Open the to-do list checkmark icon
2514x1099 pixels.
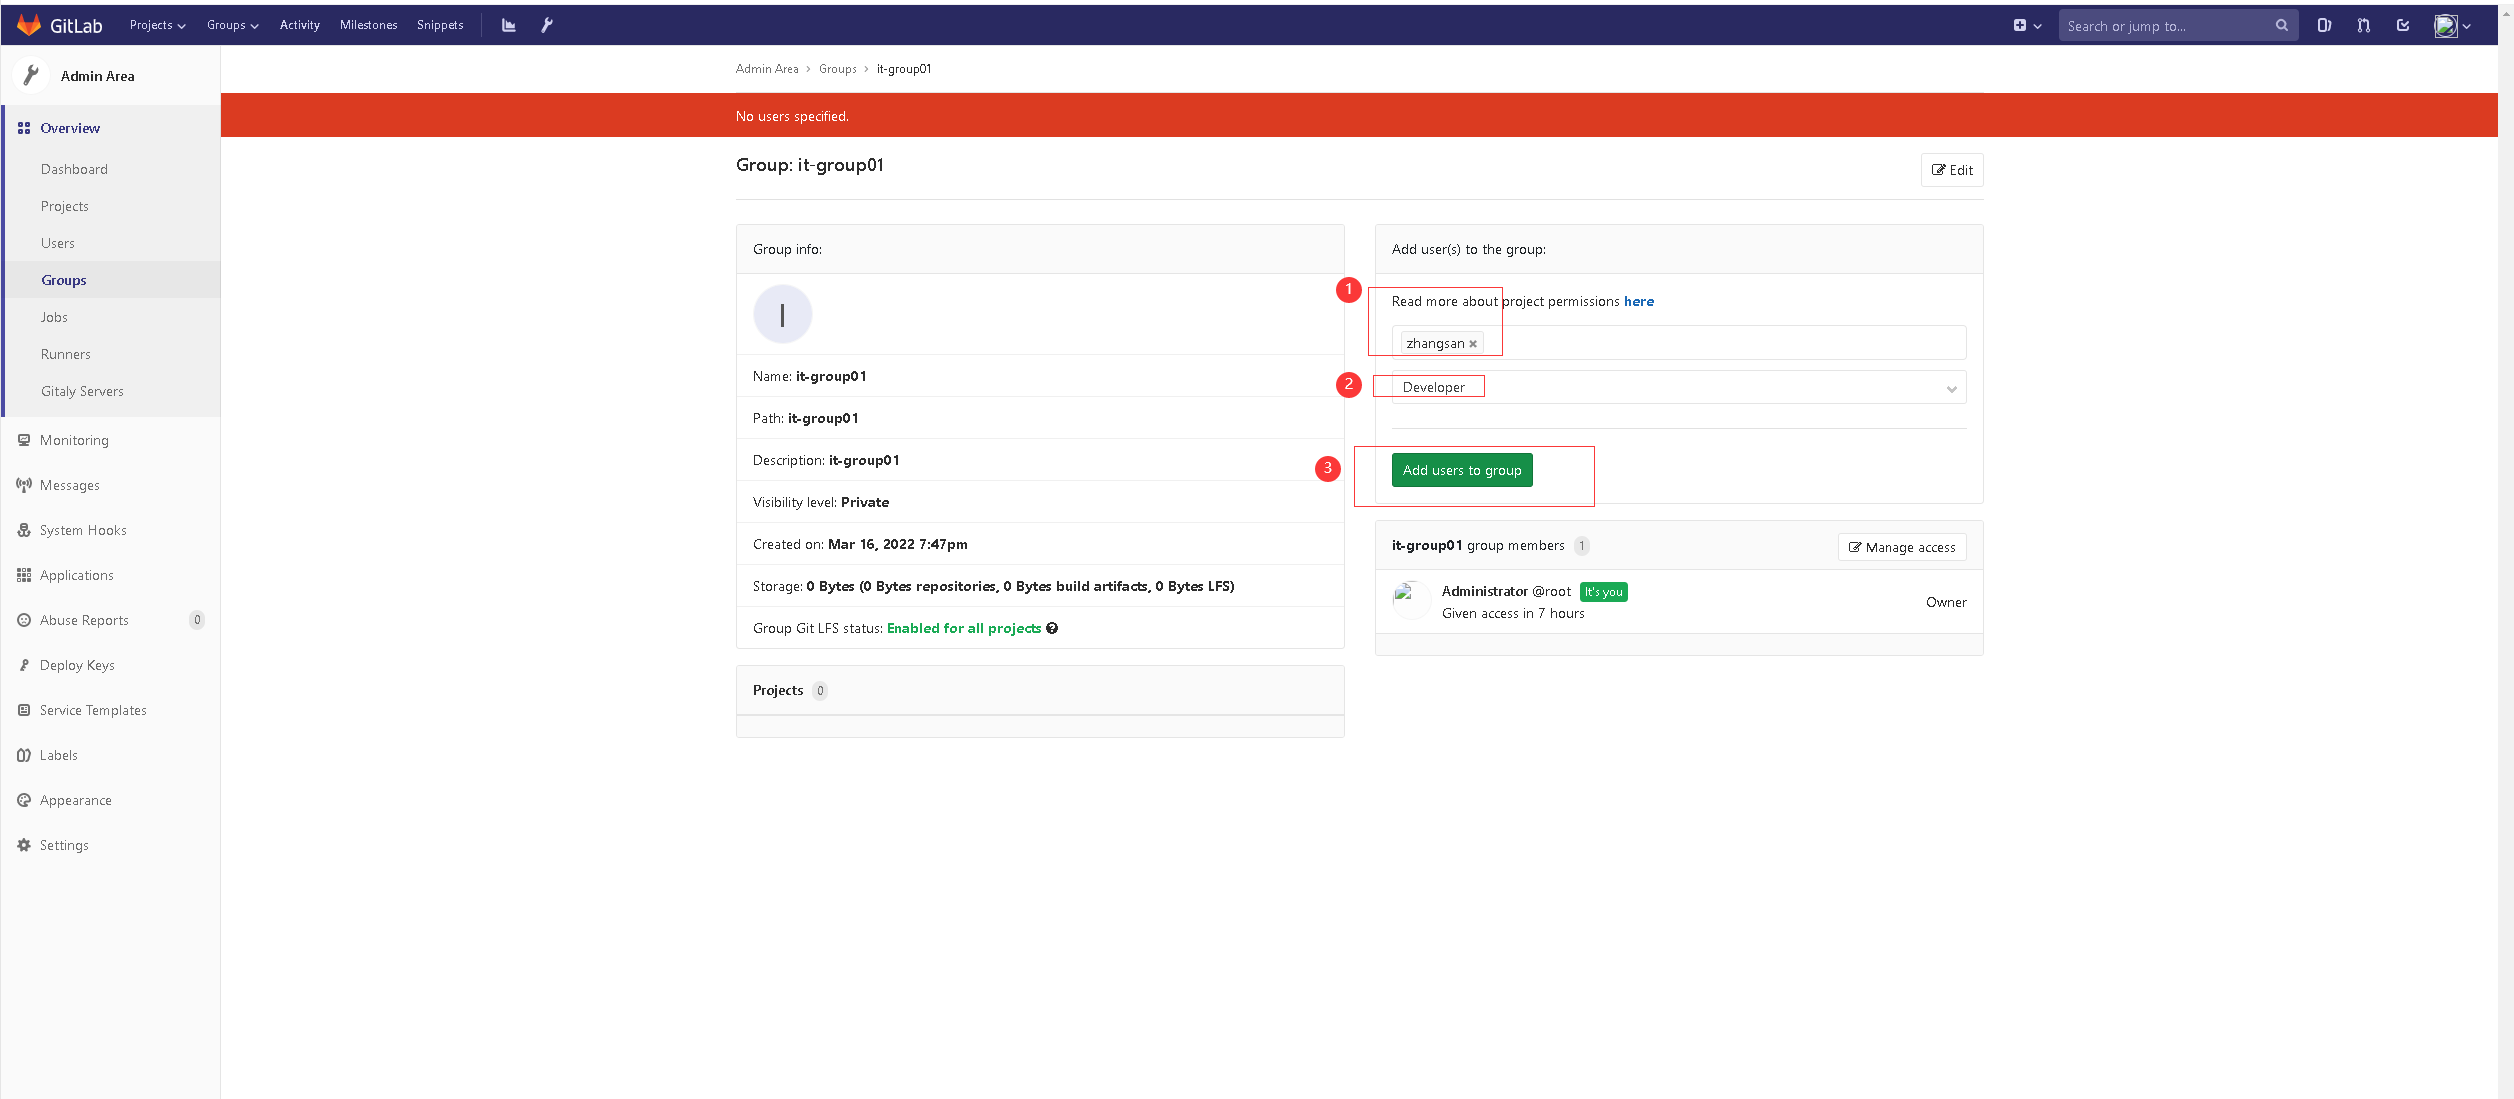pos(2403,25)
